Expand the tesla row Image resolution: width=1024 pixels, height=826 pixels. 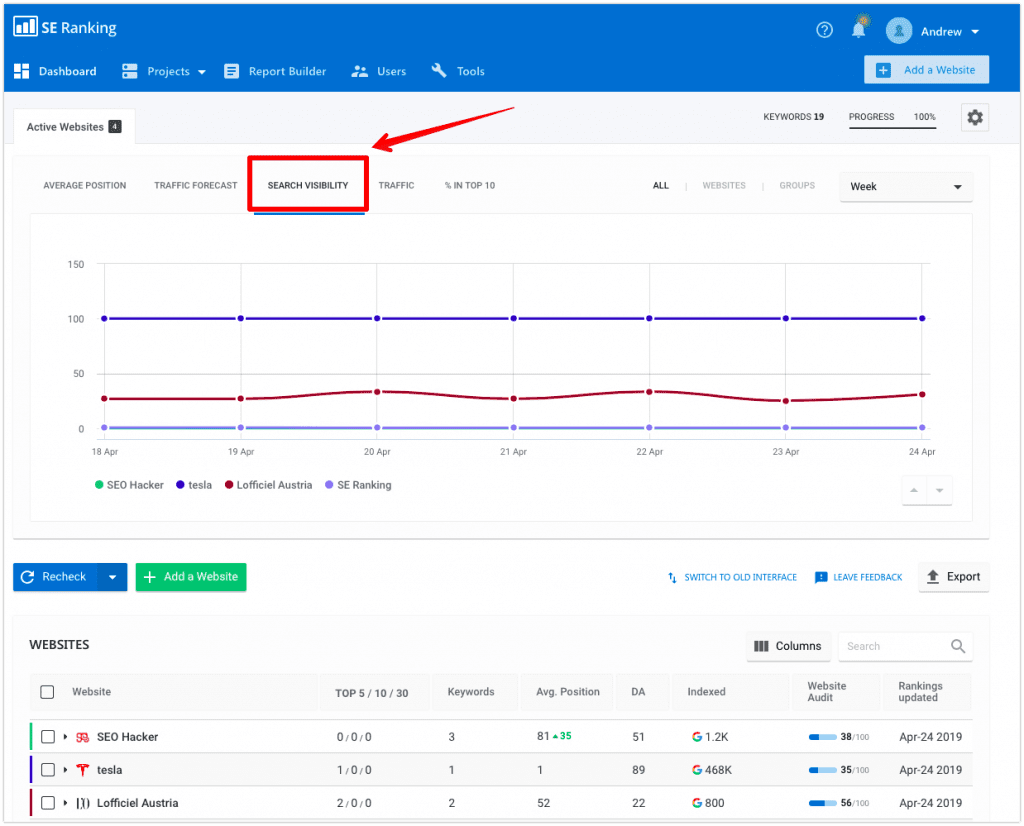click(x=65, y=770)
